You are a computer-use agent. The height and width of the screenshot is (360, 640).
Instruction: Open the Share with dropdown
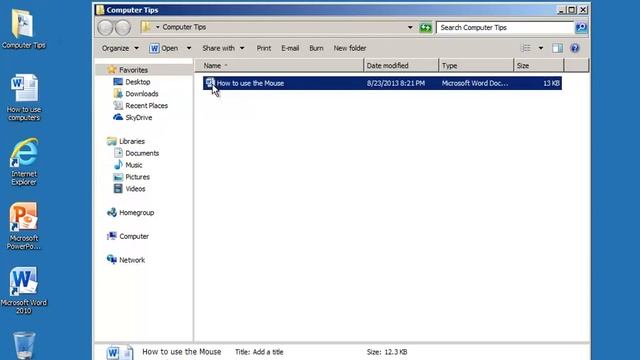point(223,48)
